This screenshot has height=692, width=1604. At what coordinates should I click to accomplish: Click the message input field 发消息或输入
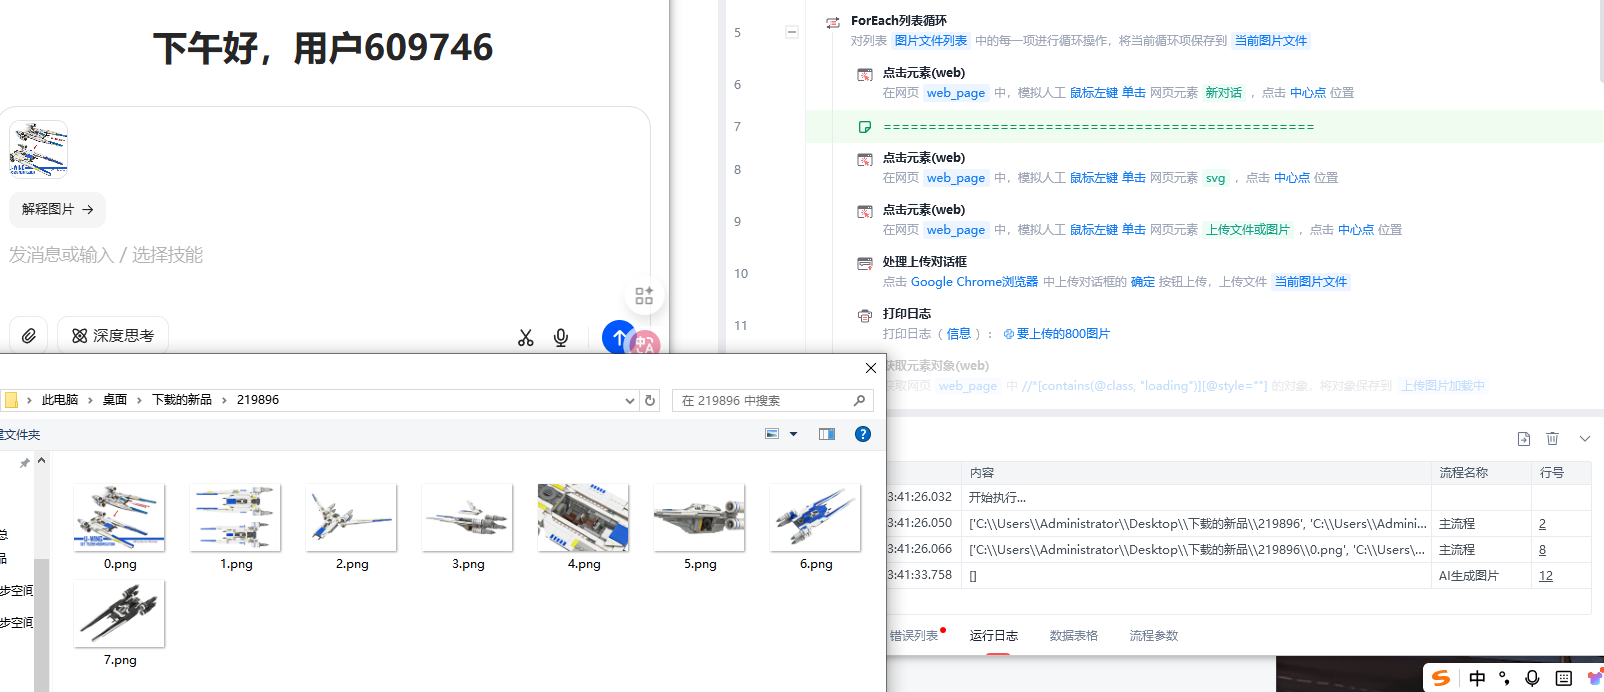[105, 255]
